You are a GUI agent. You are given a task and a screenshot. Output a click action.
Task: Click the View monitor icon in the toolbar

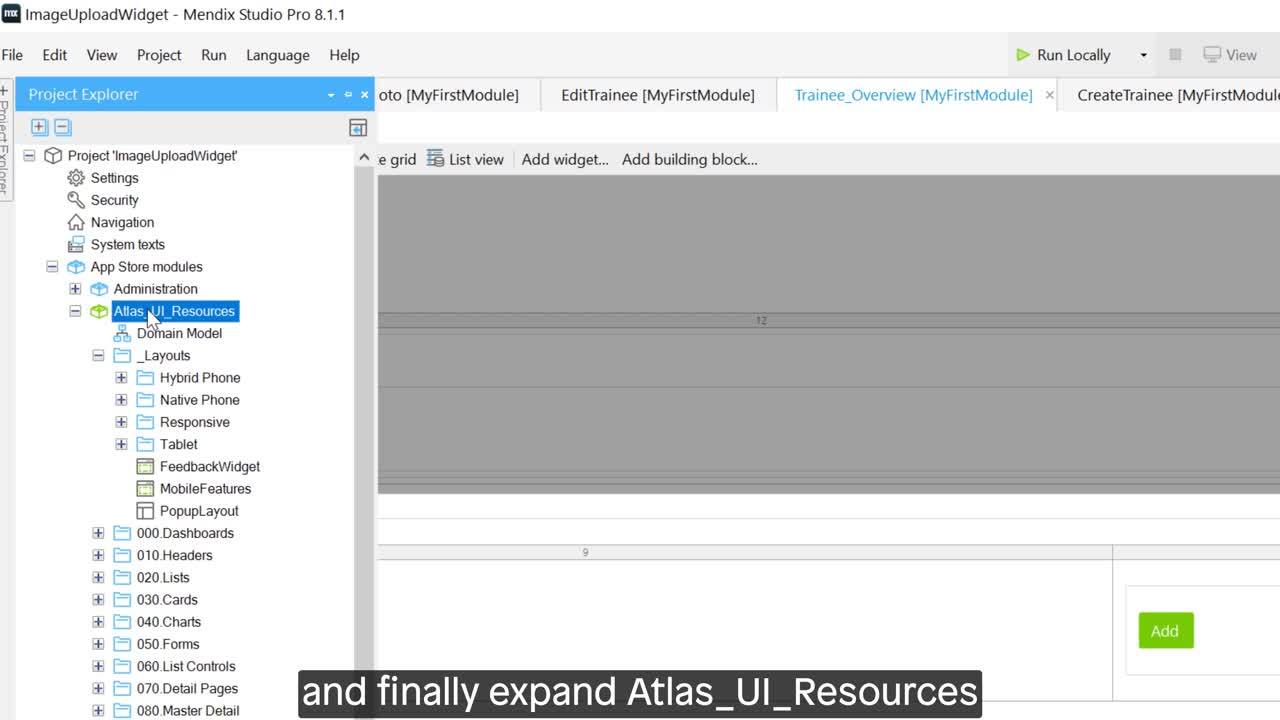coord(1212,54)
